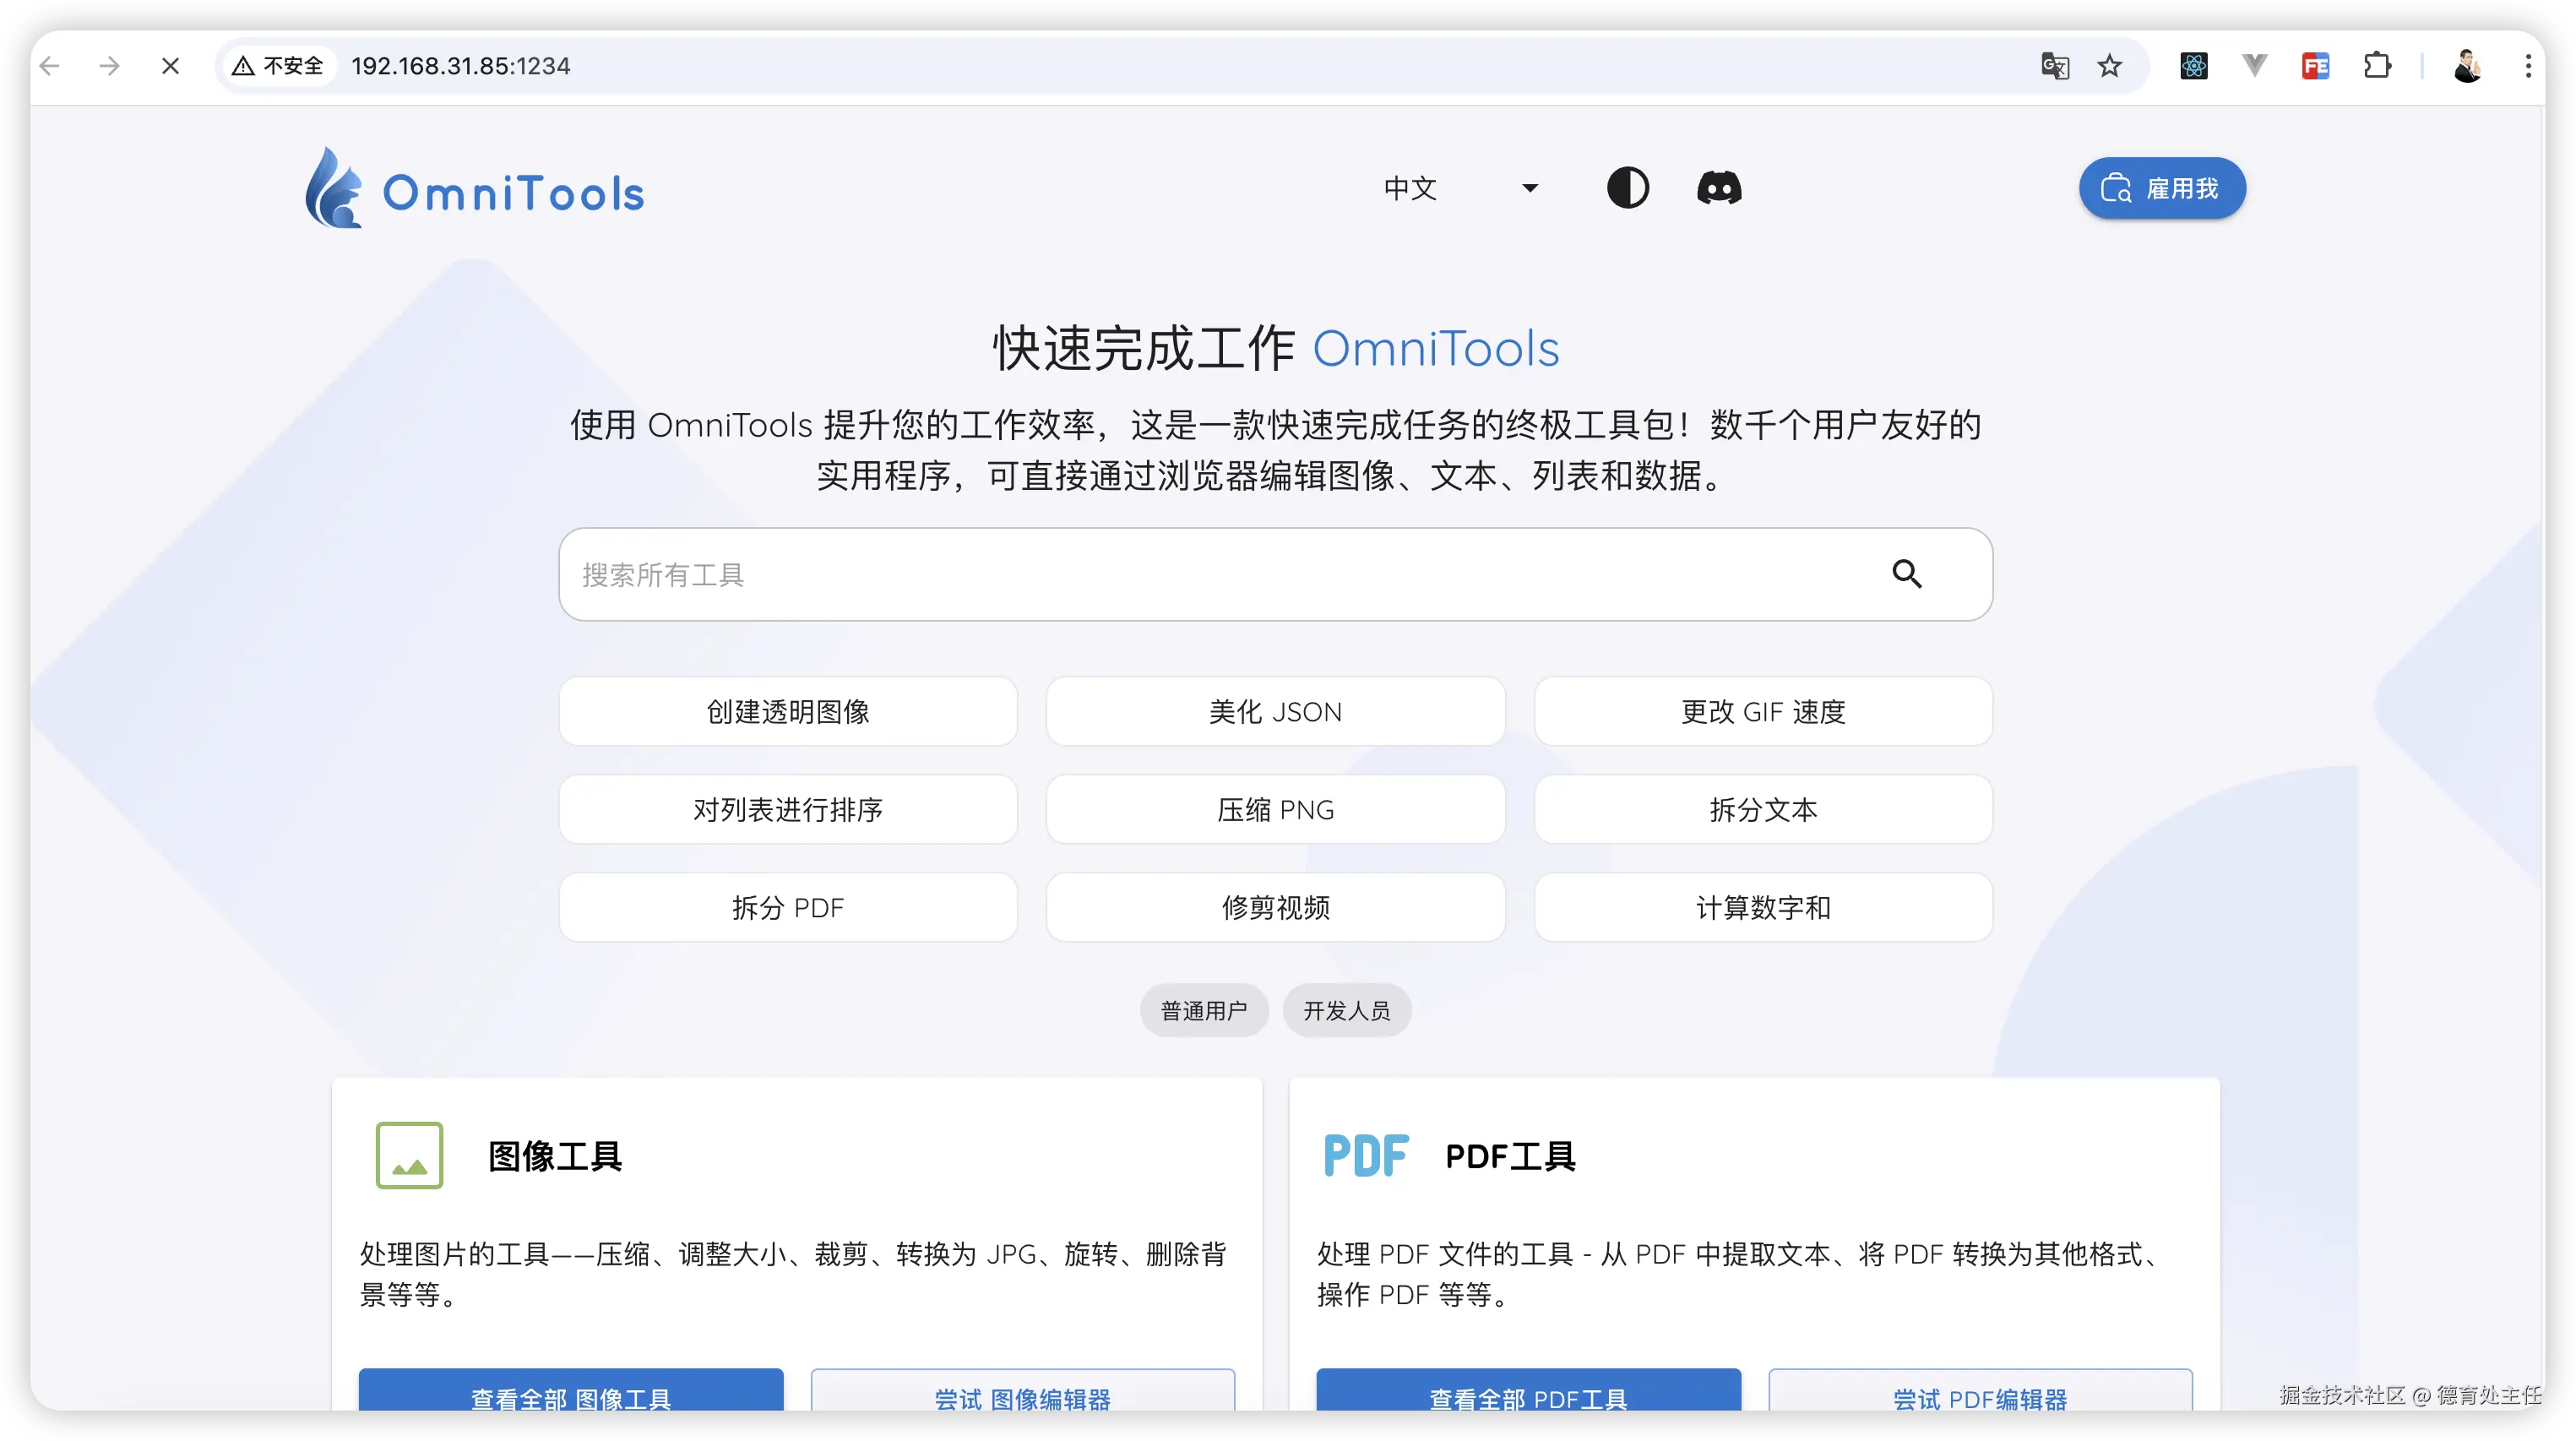The height and width of the screenshot is (1441, 2576).
Task: Focus the 搜索所有工具 search field
Action: 1200,574
